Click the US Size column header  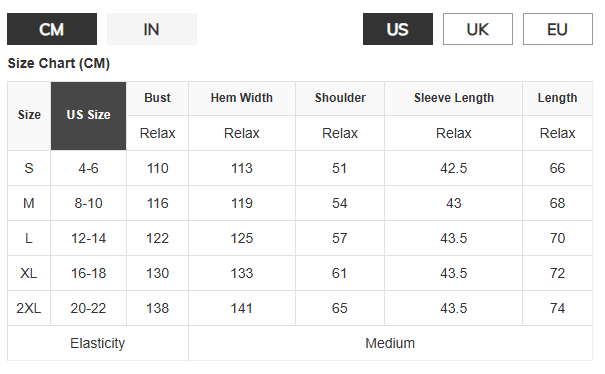[88, 115]
